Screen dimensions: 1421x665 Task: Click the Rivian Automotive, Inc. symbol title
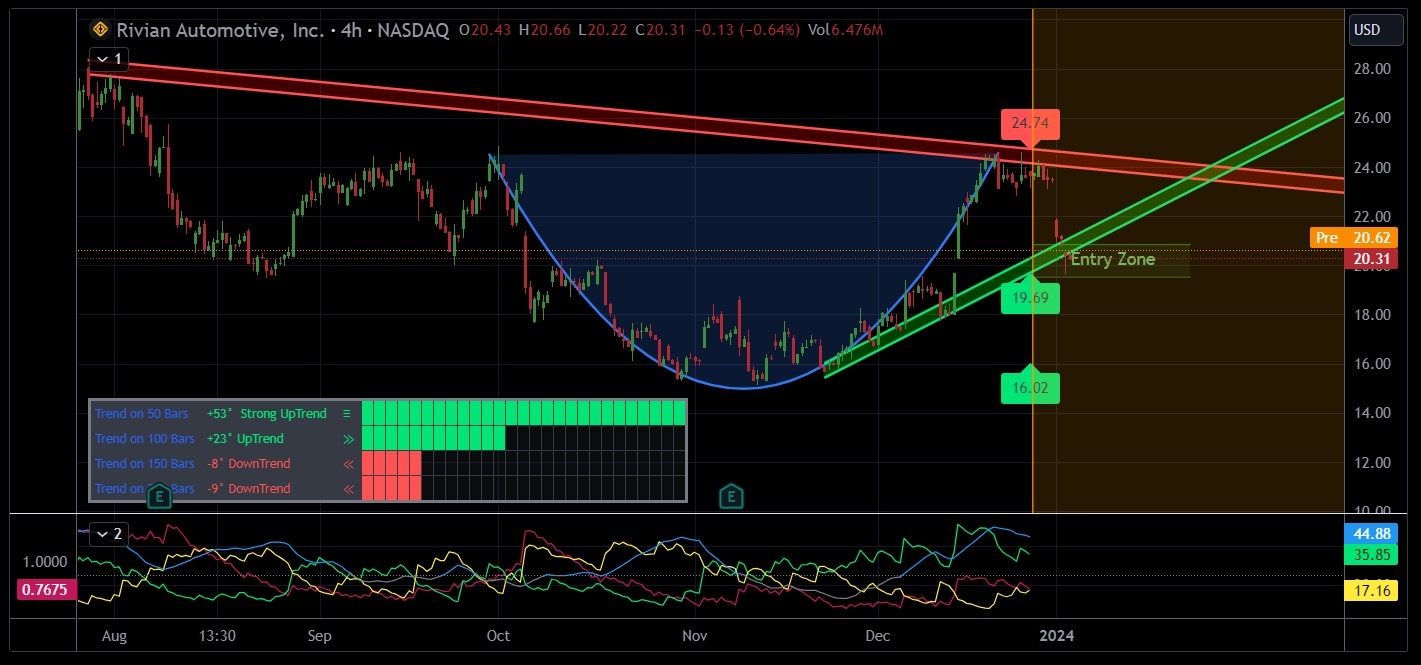[x=219, y=30]
